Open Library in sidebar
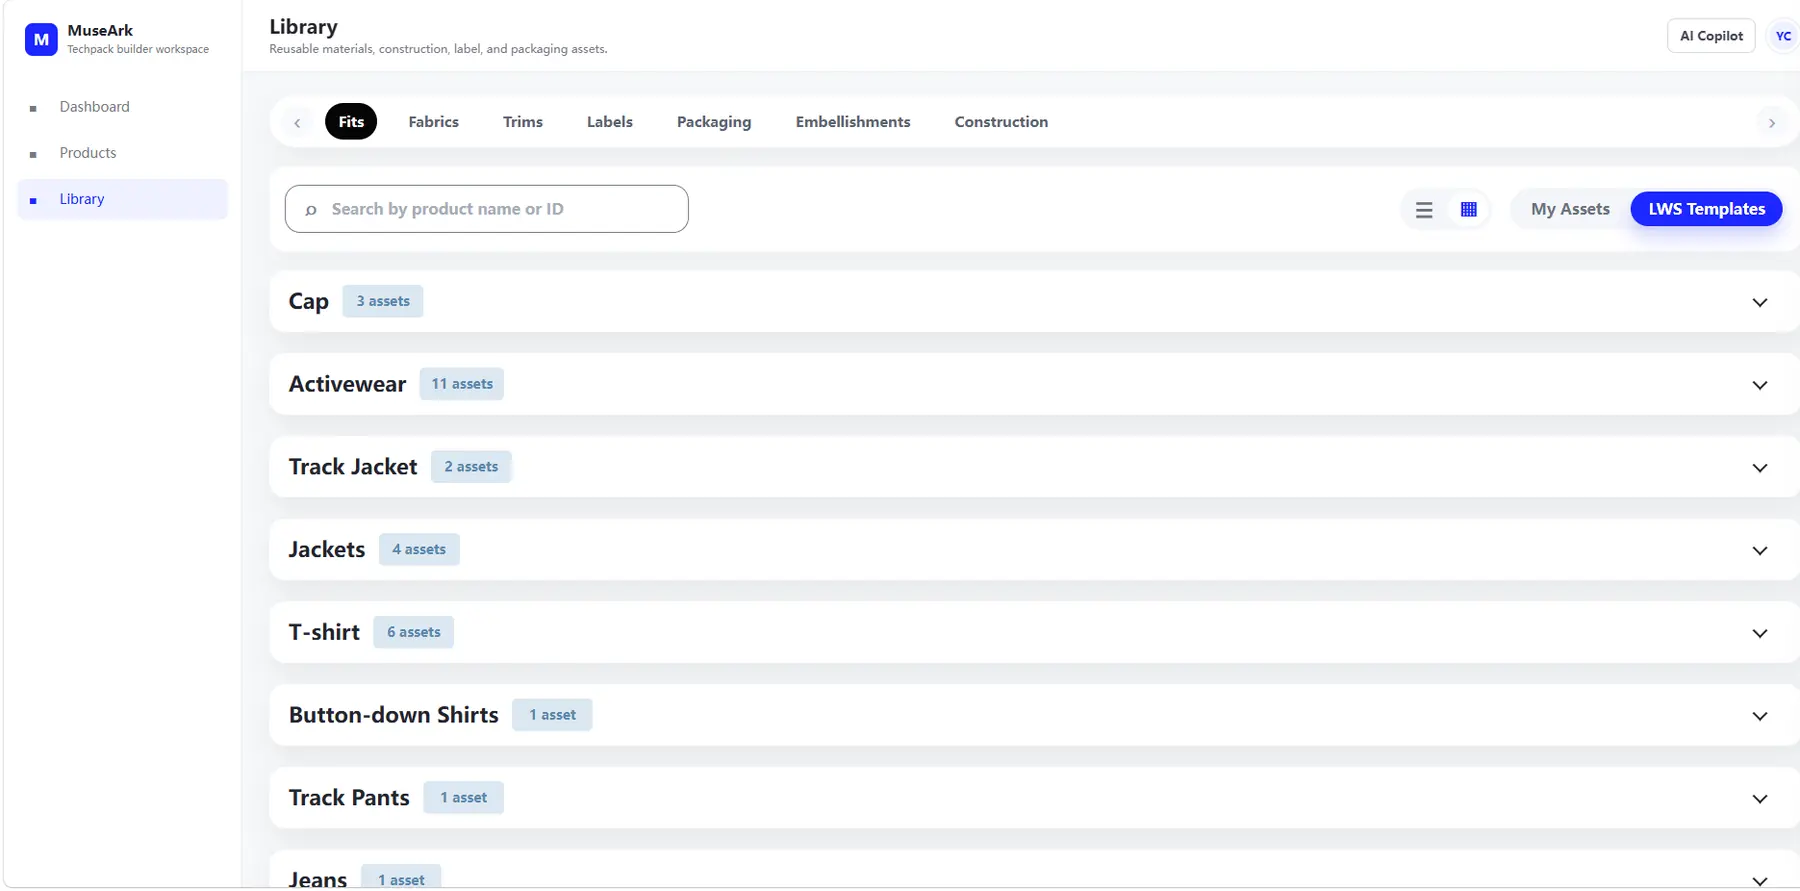Screen dimensions: 1800x891 tap(122, 199)
